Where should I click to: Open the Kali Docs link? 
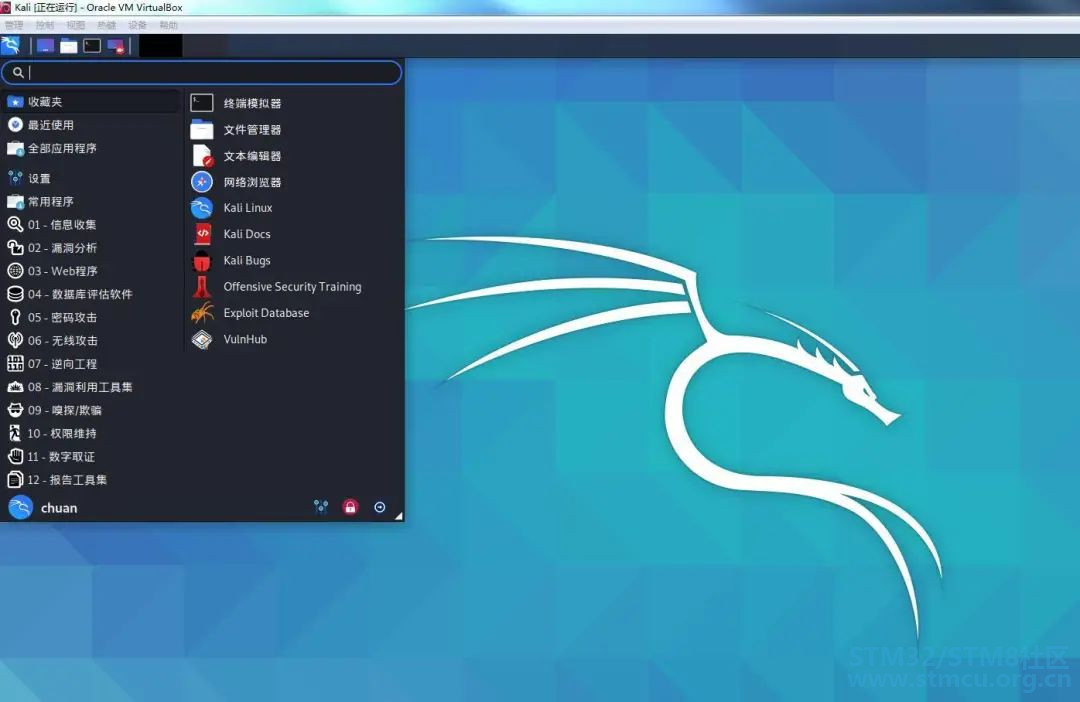tap(246, 234)
